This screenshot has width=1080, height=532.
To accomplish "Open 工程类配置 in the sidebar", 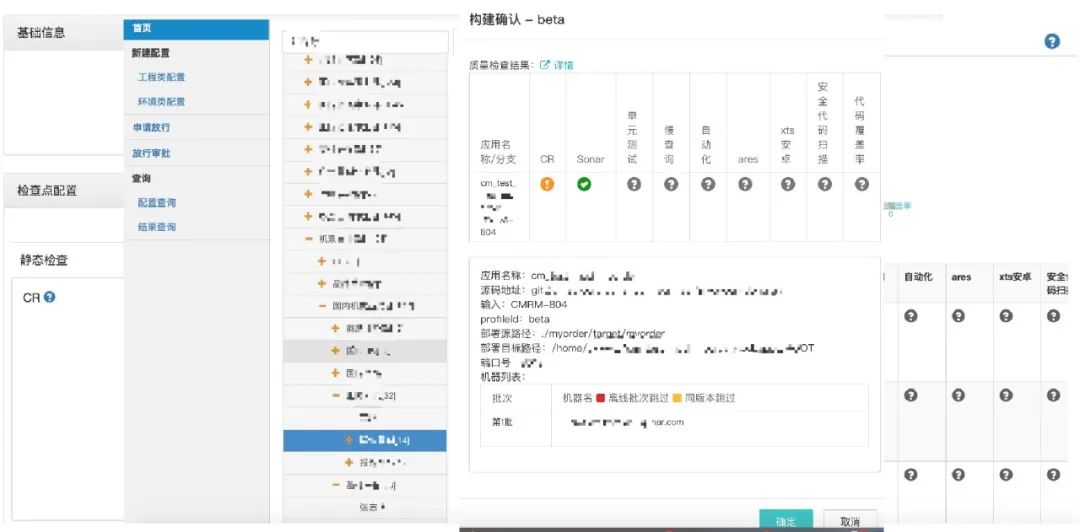I will click(x=161, y=77).
